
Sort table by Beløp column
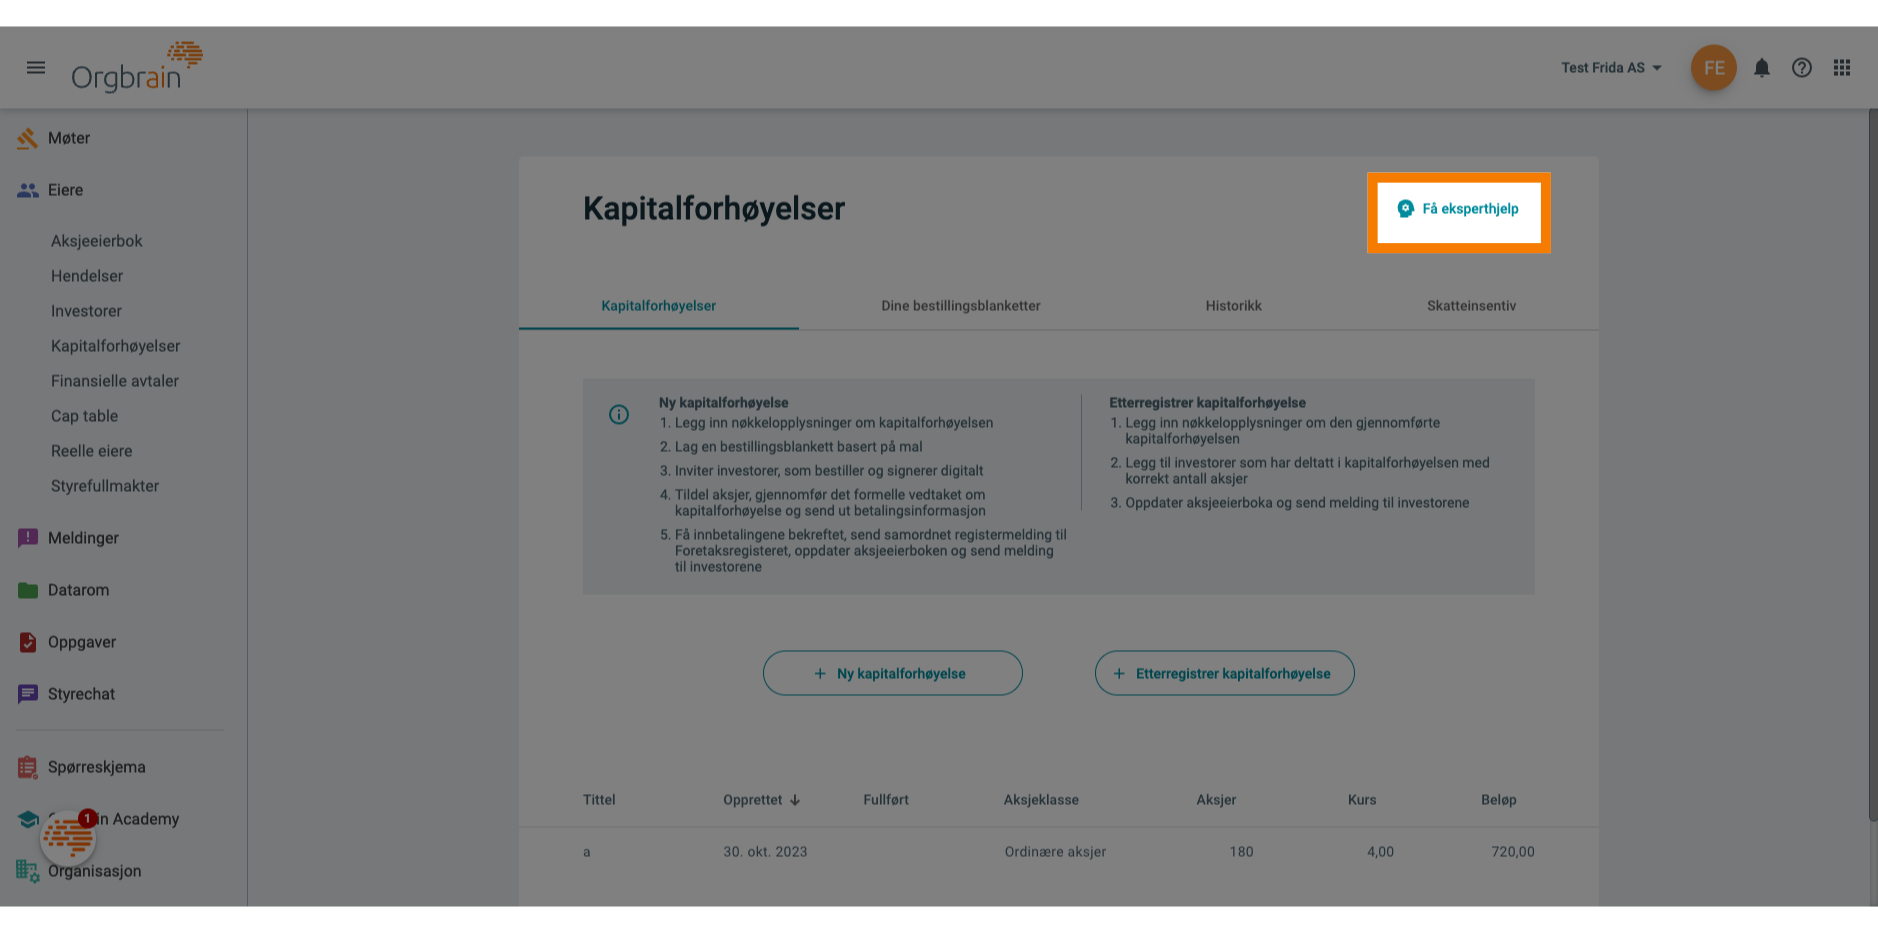(x=1499, y=800)
